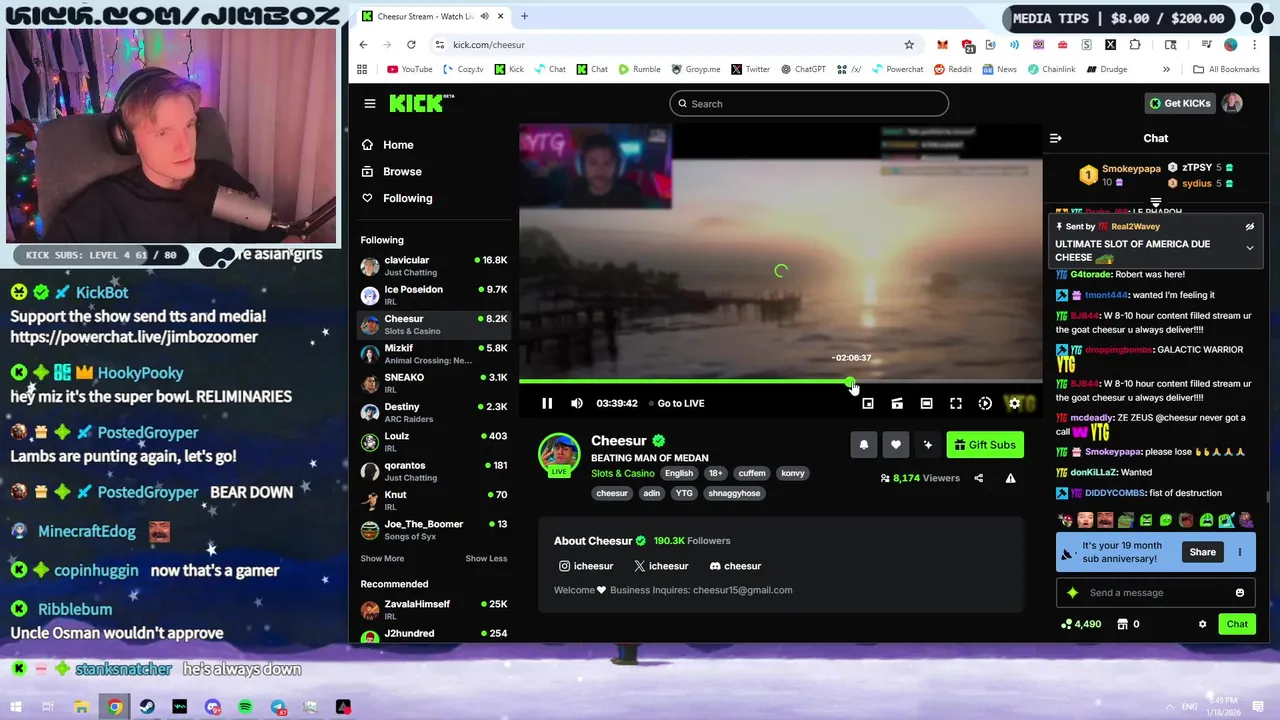Open ZavalaHimself recommended channel
This screenshot has height=720, width=1280.
[434, 609]
